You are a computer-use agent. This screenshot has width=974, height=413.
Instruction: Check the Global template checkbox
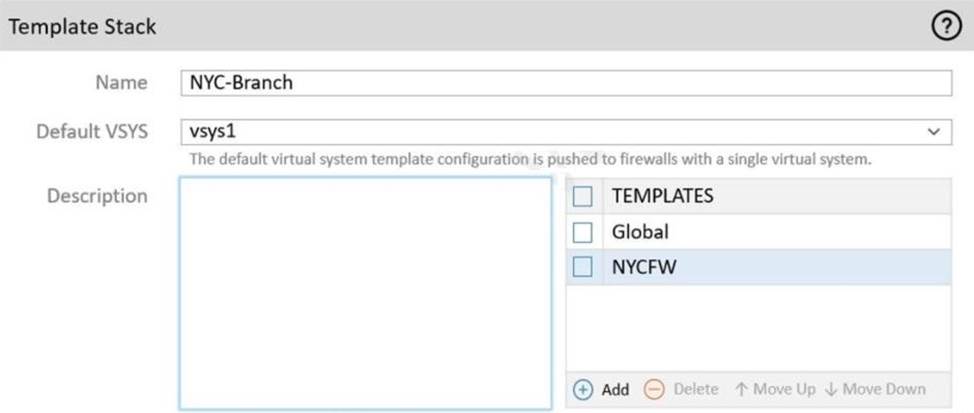pyautogui.click(x=582, y=232)
